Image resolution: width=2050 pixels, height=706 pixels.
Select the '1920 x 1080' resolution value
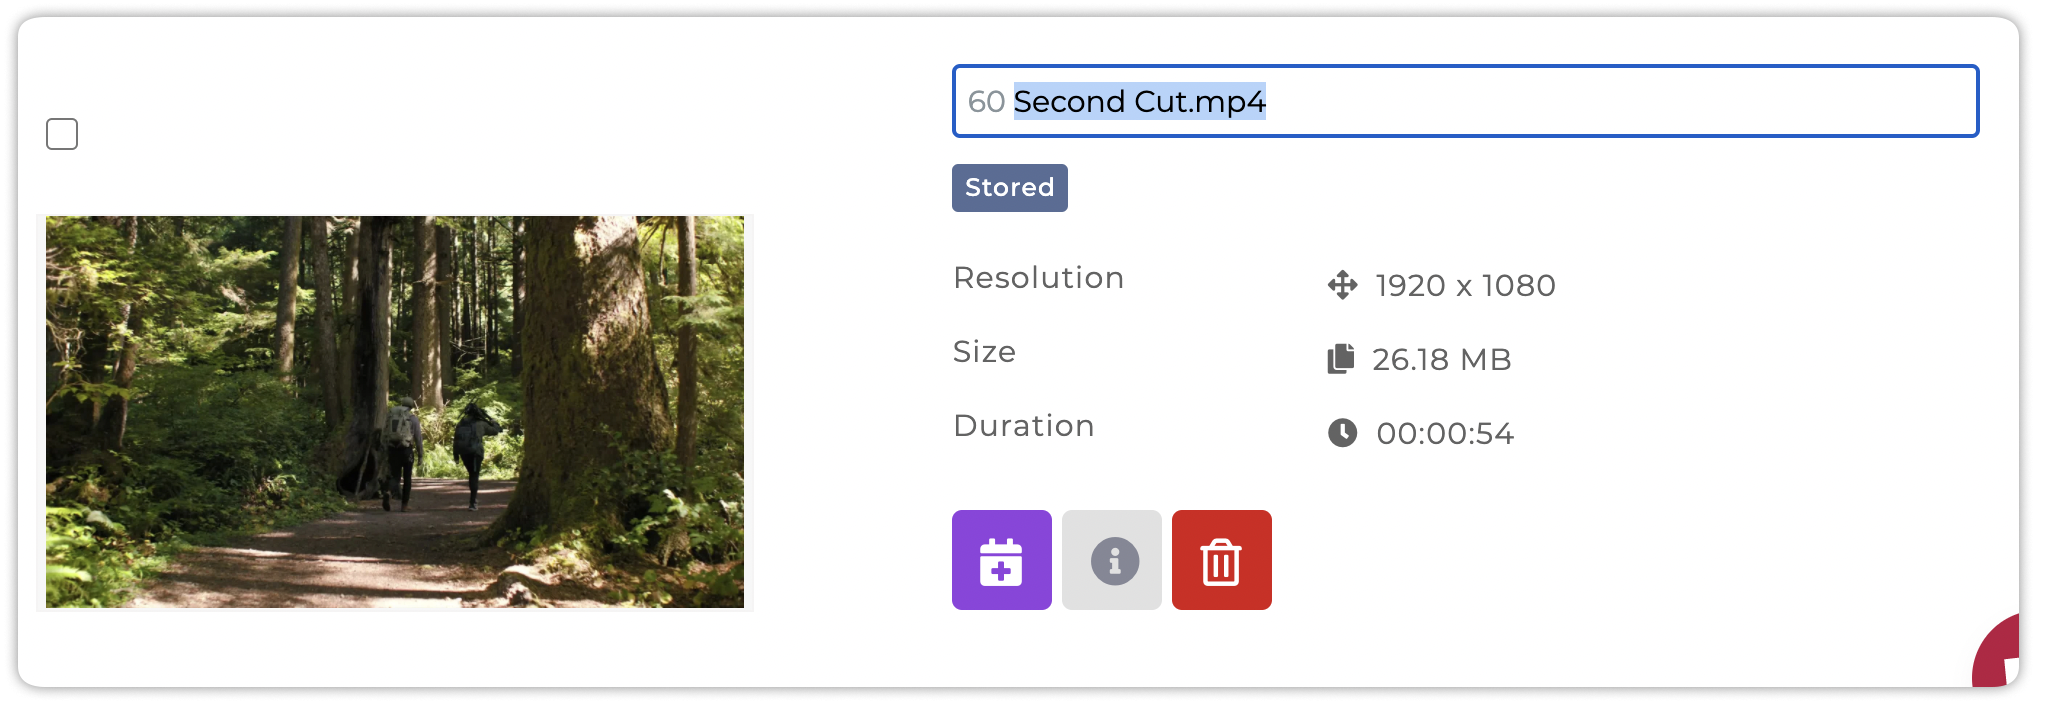tap(1466, 286)
